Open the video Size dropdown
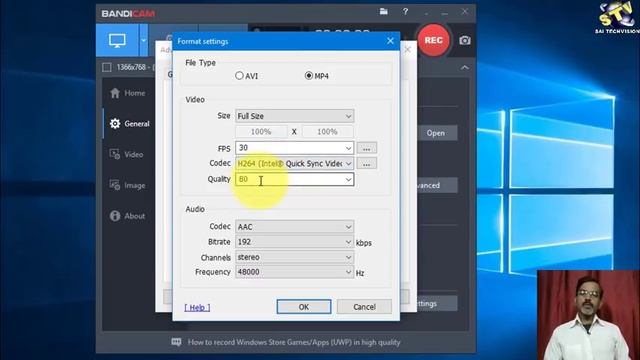 point(294,116)
